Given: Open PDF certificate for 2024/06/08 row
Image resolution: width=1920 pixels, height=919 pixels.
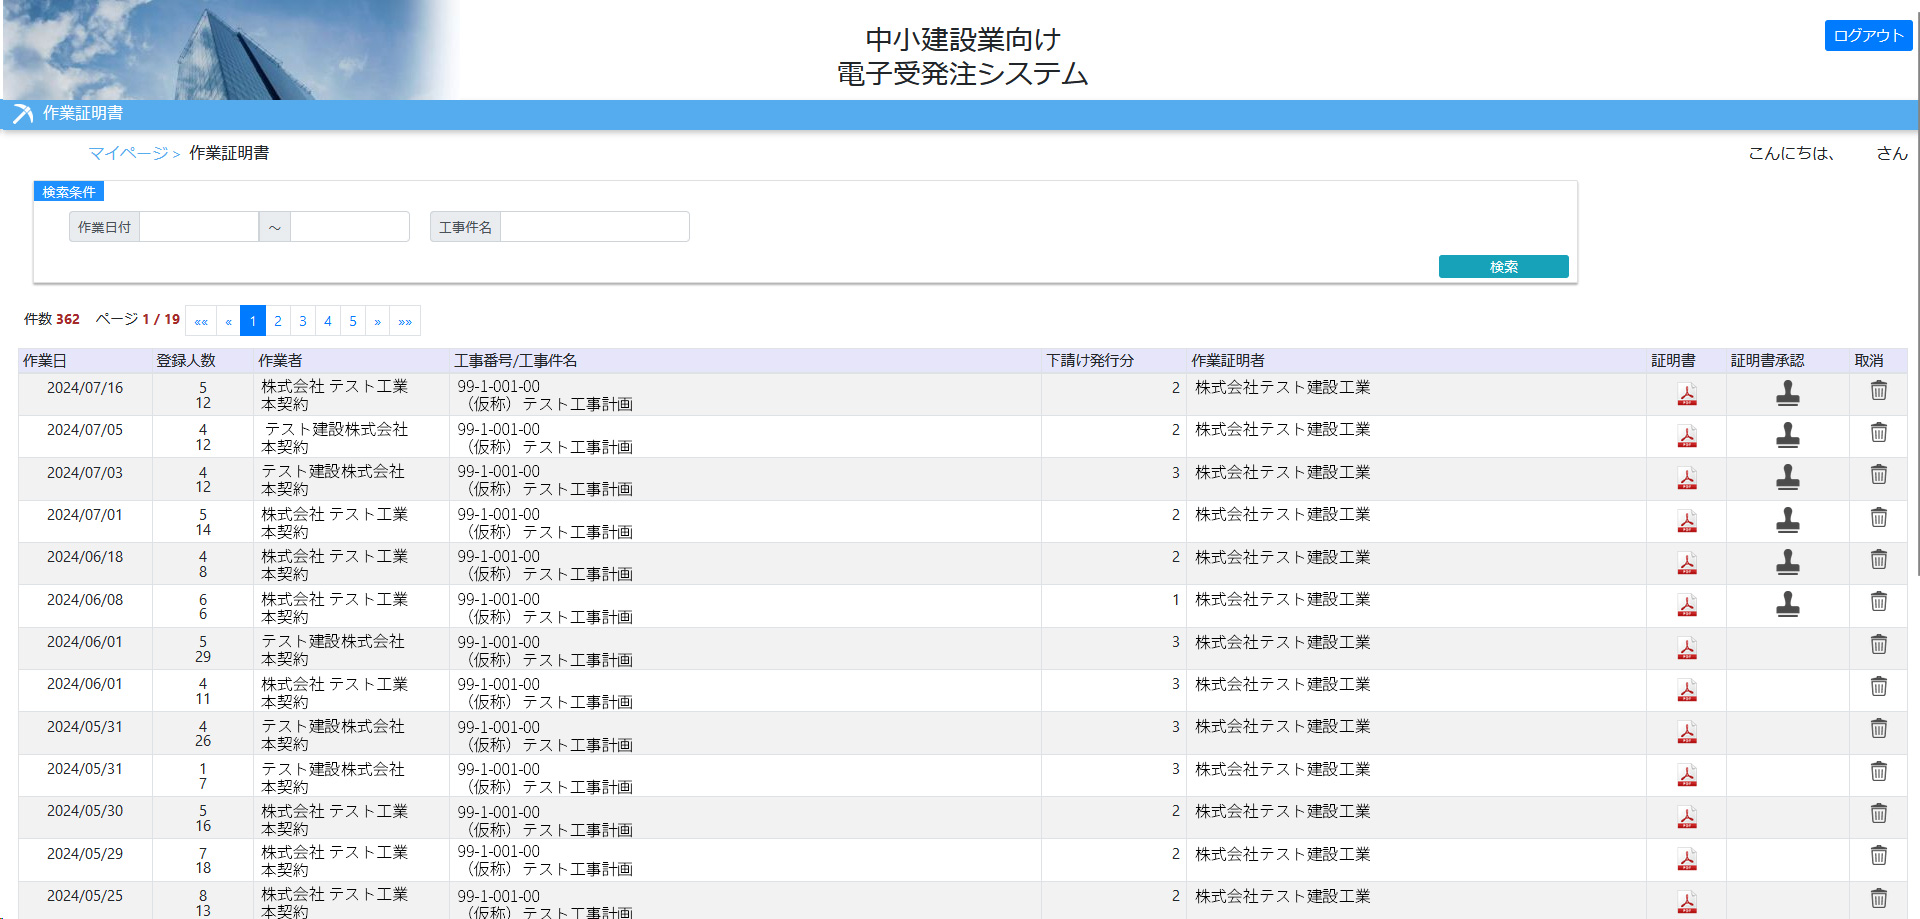Looking at the screenshot, I should [1687, 606].
